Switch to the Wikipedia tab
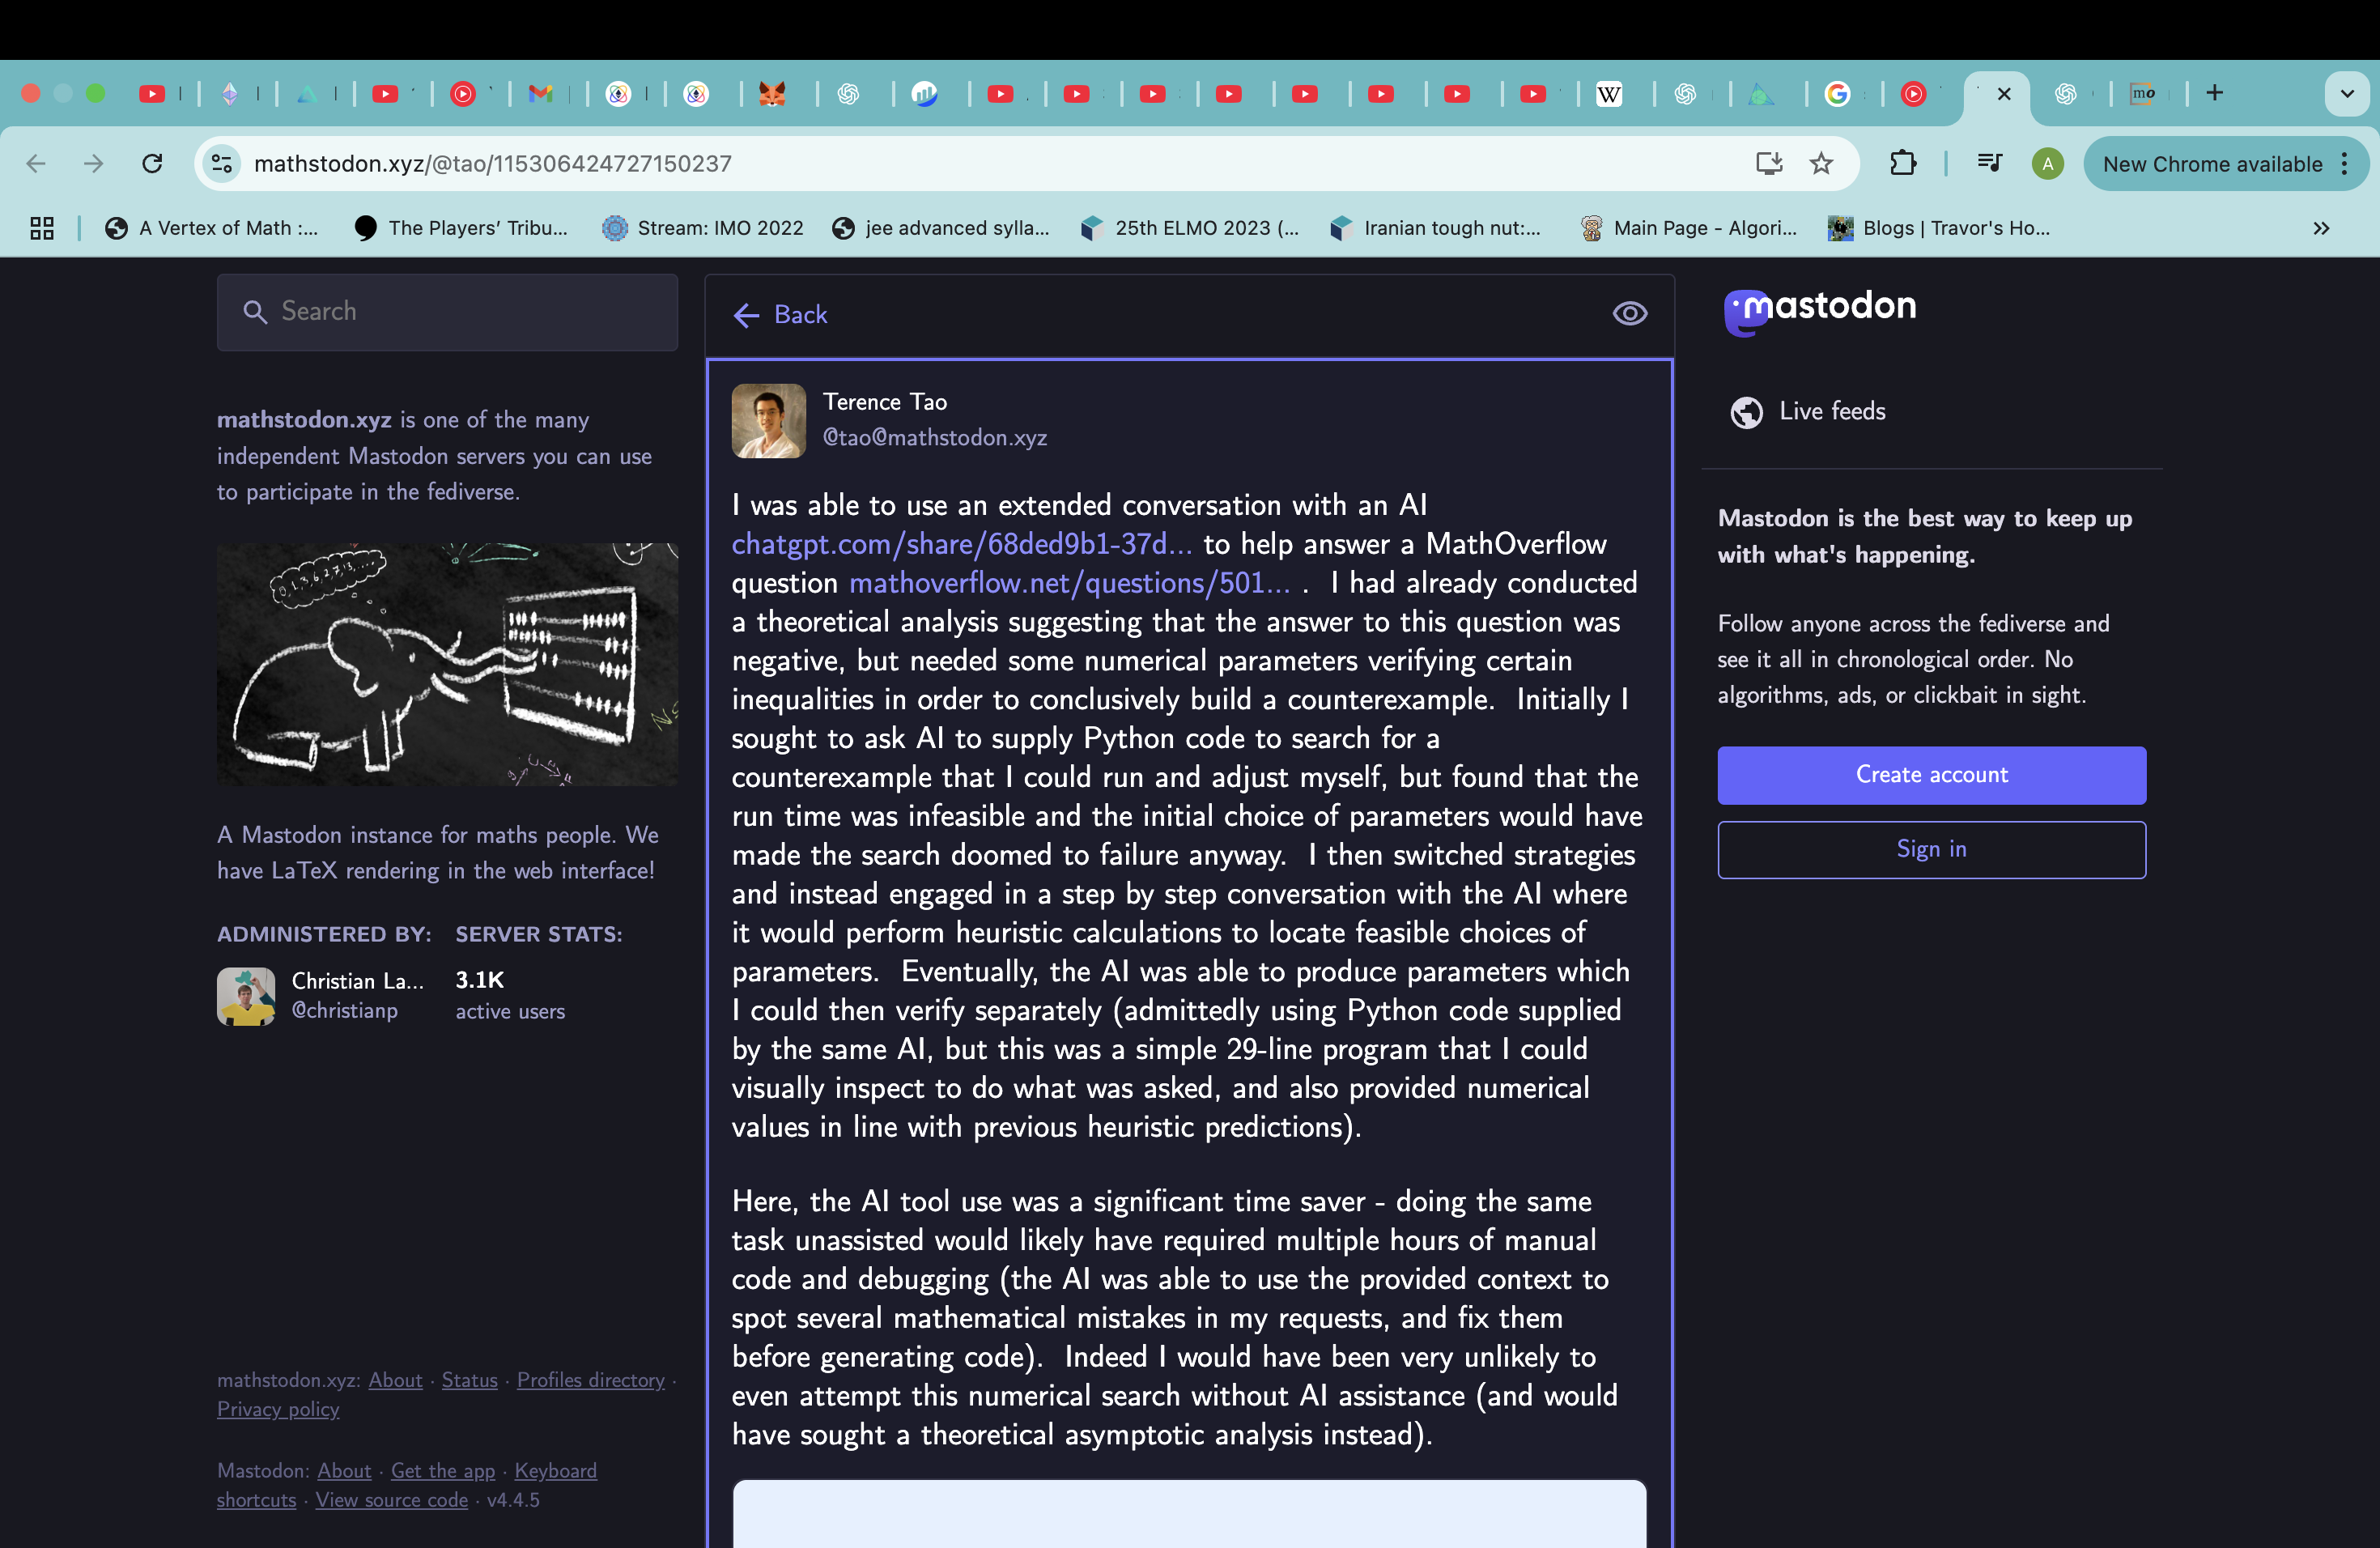 pyautogui.click(x=1608, y=94)
